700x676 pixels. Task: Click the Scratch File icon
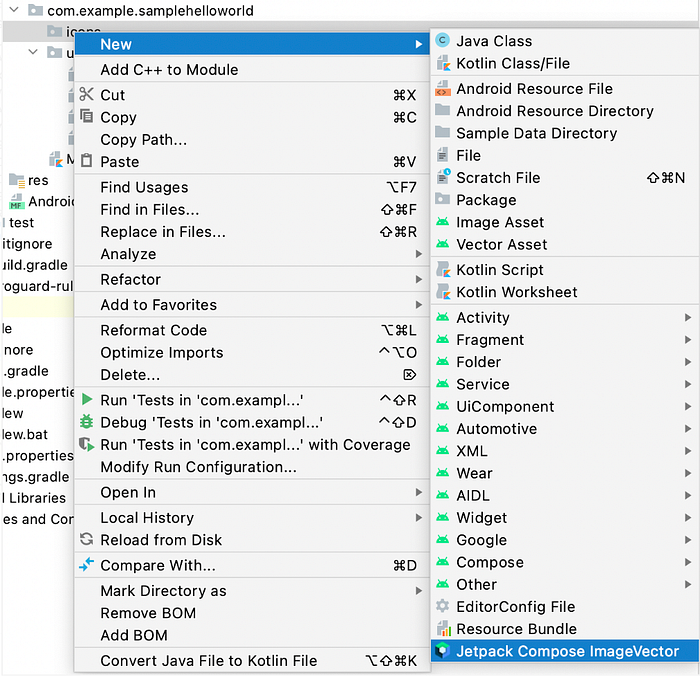[x=443, y=177]
